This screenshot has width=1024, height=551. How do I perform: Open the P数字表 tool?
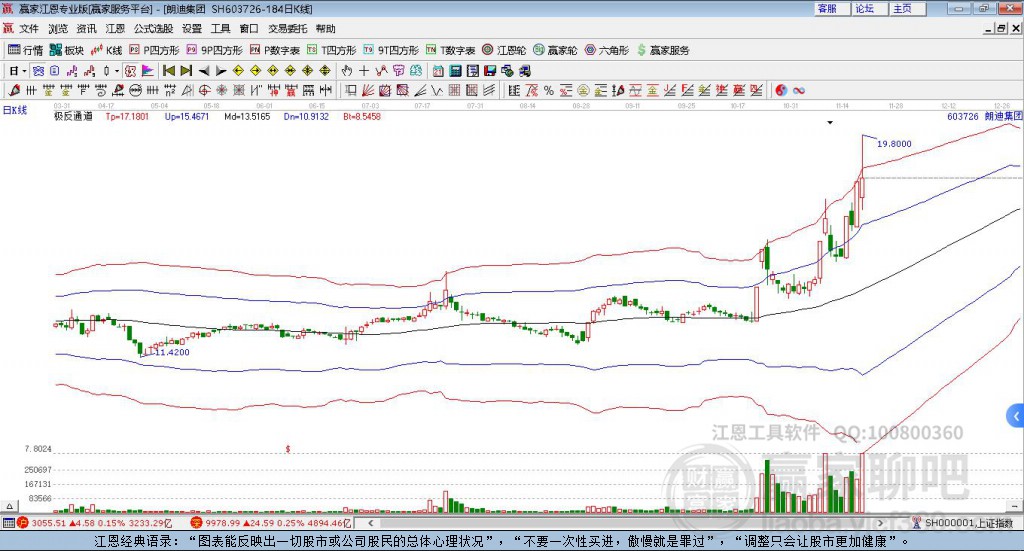pyautogui.click(x=274, y=50)
